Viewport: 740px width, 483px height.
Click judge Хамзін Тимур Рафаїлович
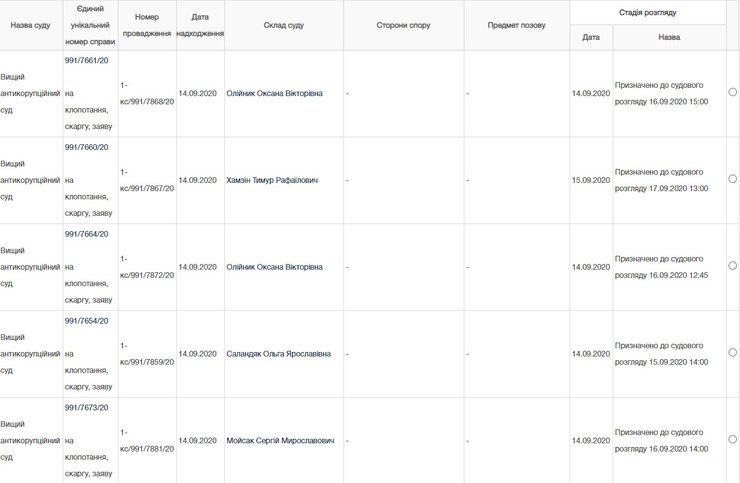pyautogui.click(x=272, y=180)
